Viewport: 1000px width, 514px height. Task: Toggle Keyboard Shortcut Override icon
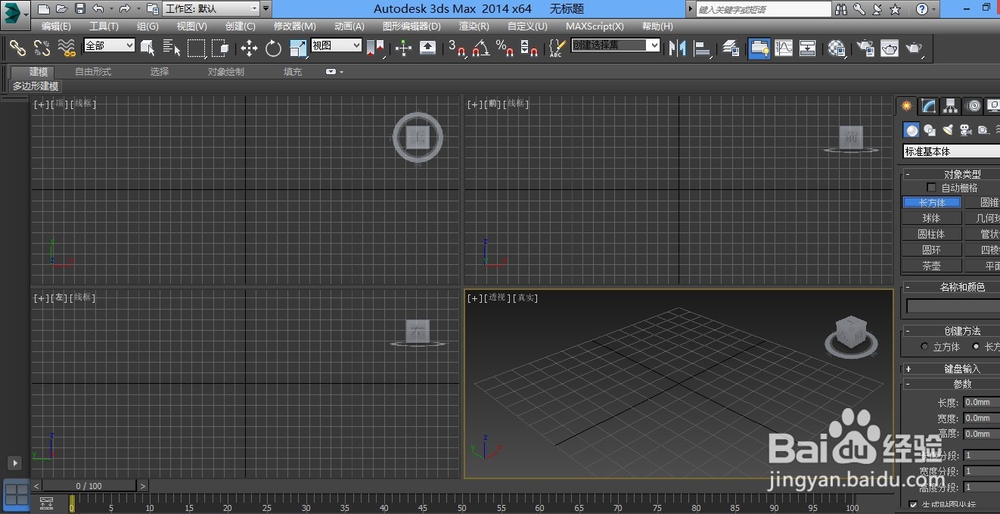click(x=427, y=48)
